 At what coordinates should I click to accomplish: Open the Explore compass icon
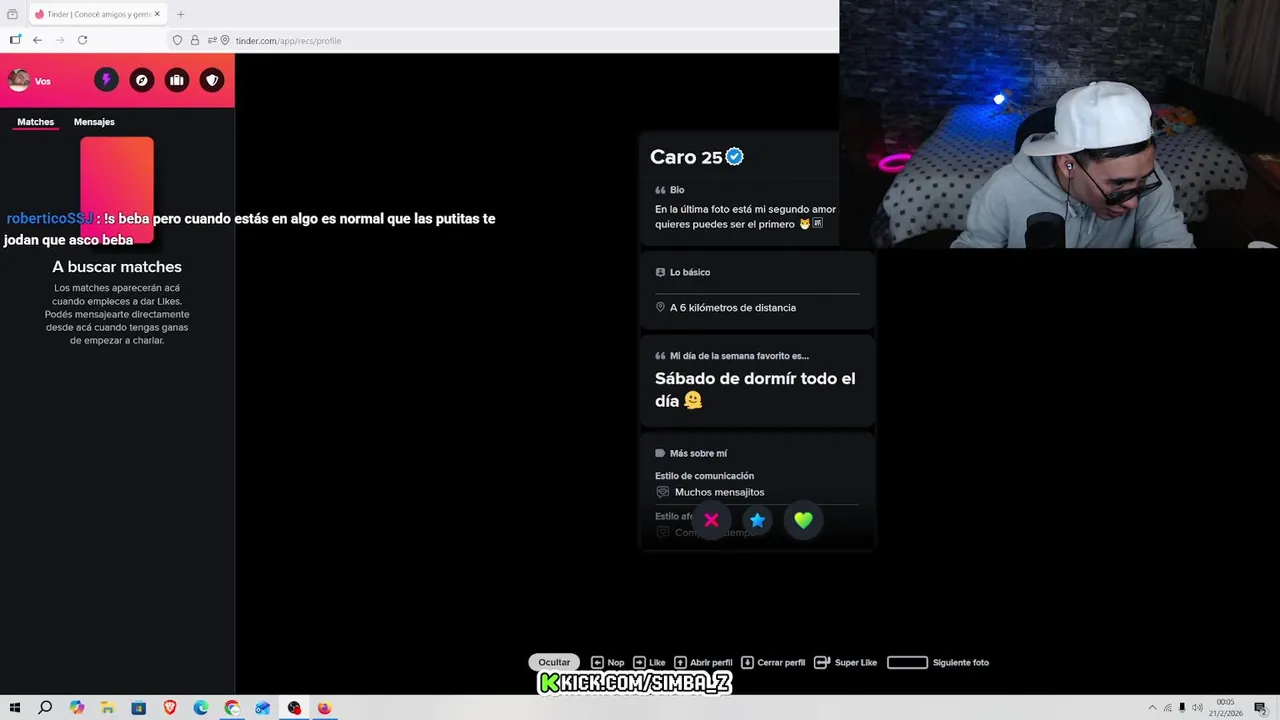(x=142, y=80)
